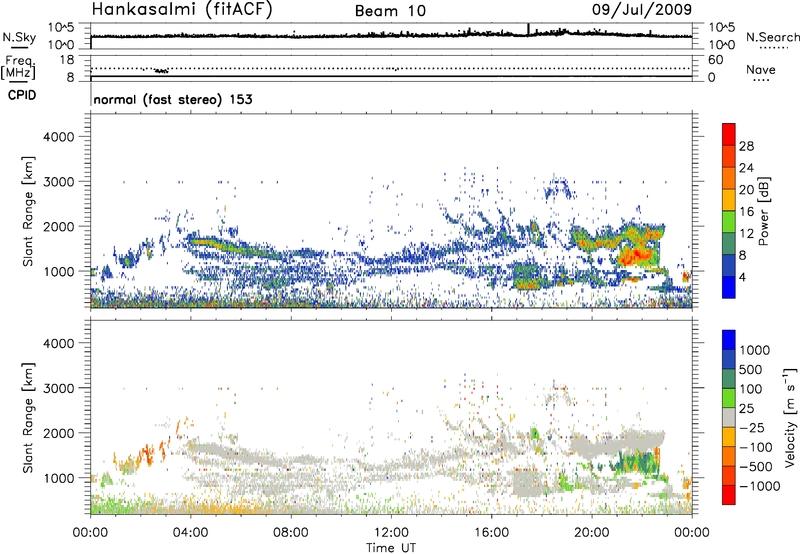Viewport: 800px width, 554px height.
Task: Pick the light green power swatch between 12 and 16
Action: 729,221
